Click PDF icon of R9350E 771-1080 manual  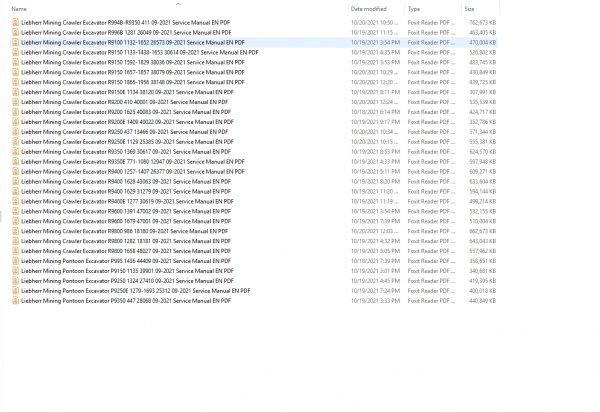point(15,162)
